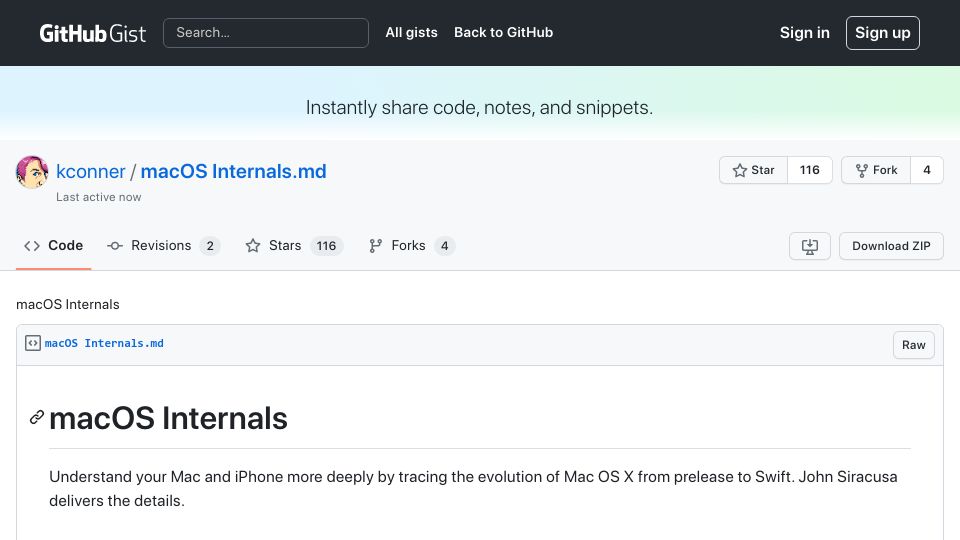Viewport: 960px width, 540px height.
Task: Go Back to GitHub
Action: pyautogui.click(x=503, y=32)
